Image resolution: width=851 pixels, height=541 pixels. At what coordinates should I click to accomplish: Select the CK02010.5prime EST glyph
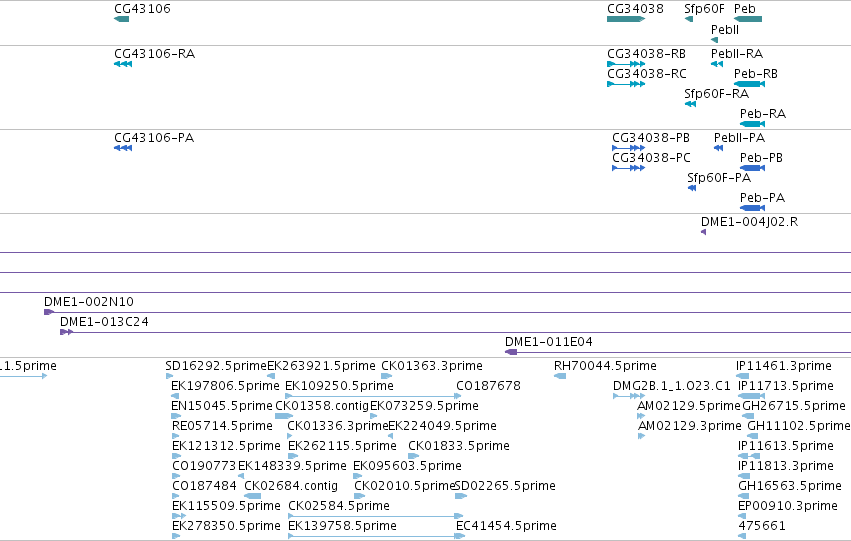359,497
